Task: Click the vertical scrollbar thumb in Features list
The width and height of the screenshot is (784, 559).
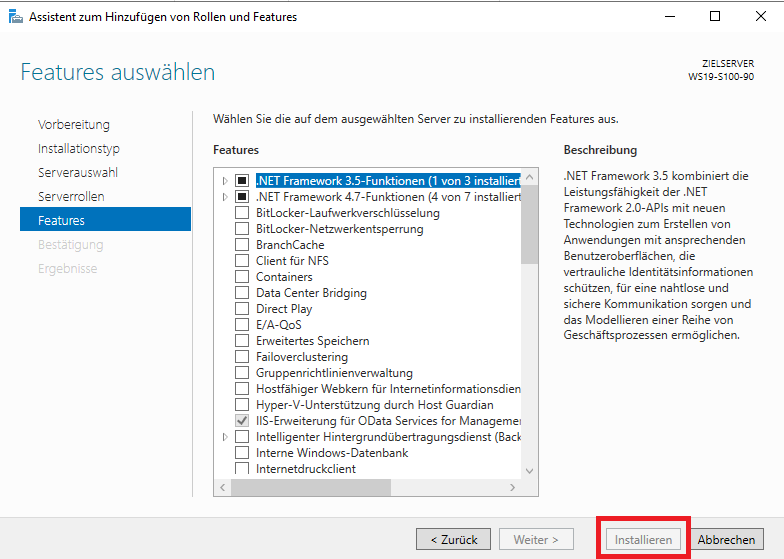Action: (x=530, y=224)
